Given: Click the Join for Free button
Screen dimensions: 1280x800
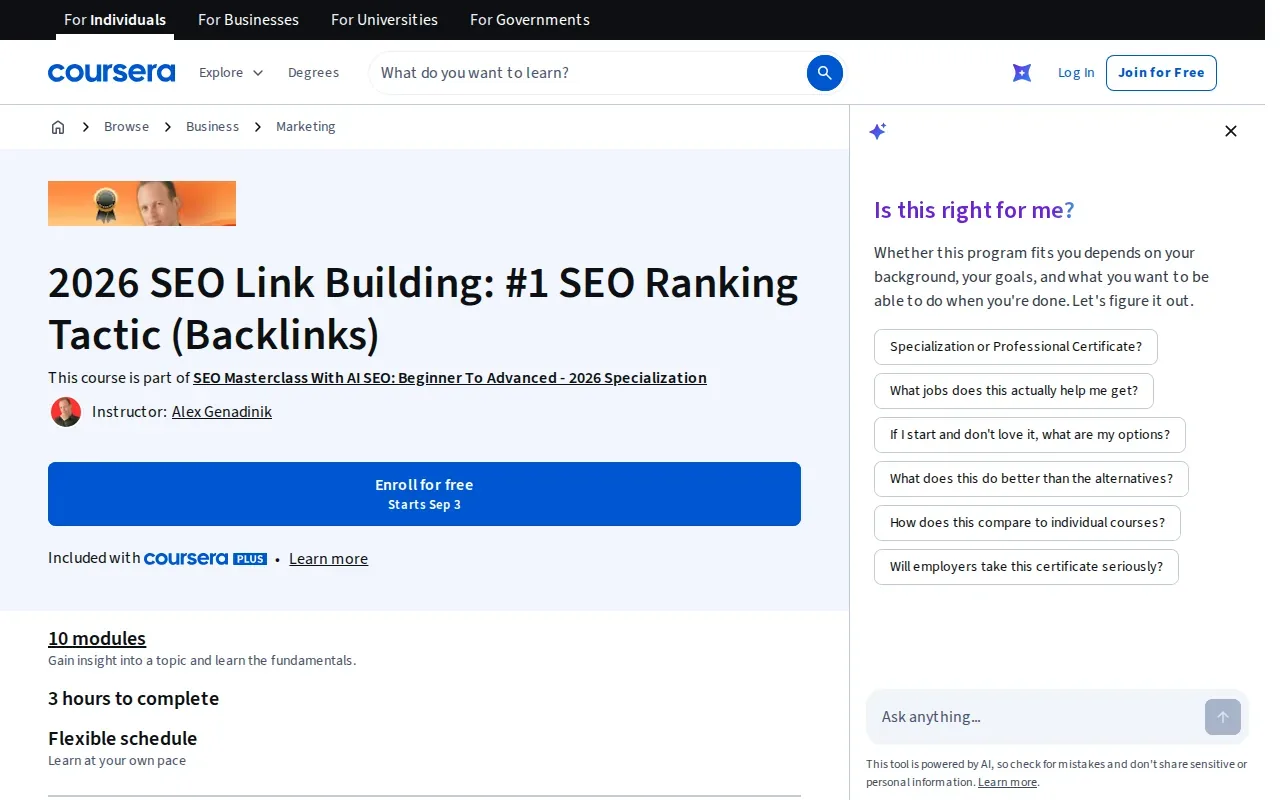Looking at the screenshot, I should coord(1161,73).
